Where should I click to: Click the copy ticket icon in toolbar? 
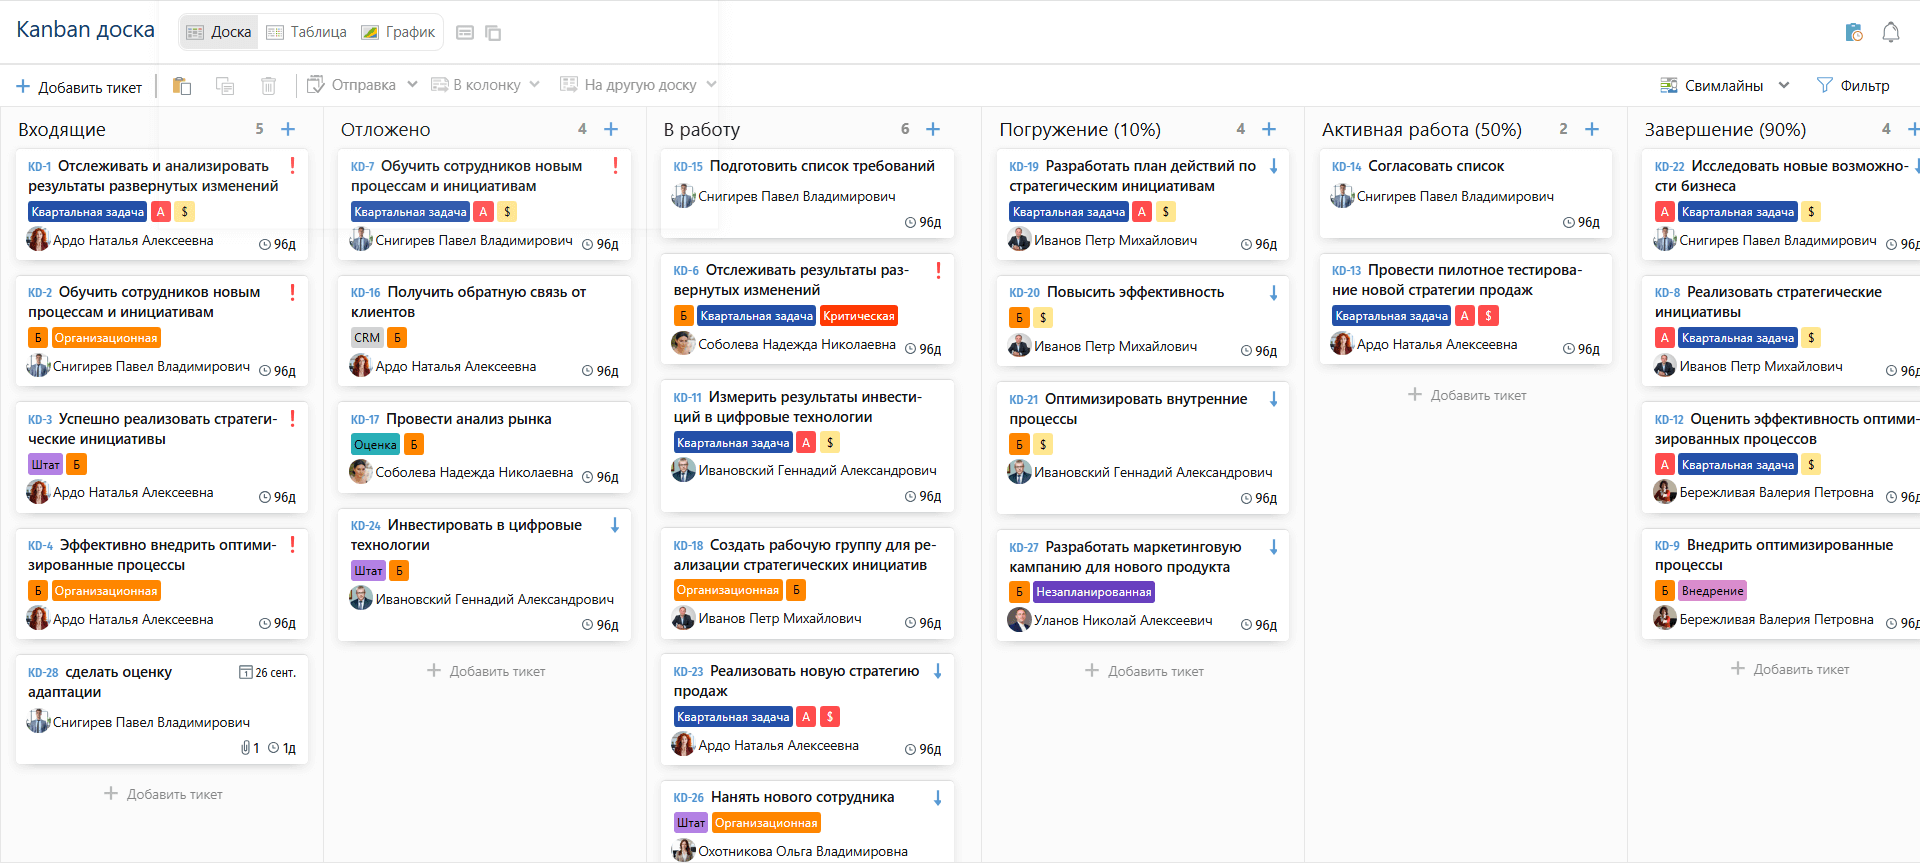pyautogui.click(x=225, y=85)
